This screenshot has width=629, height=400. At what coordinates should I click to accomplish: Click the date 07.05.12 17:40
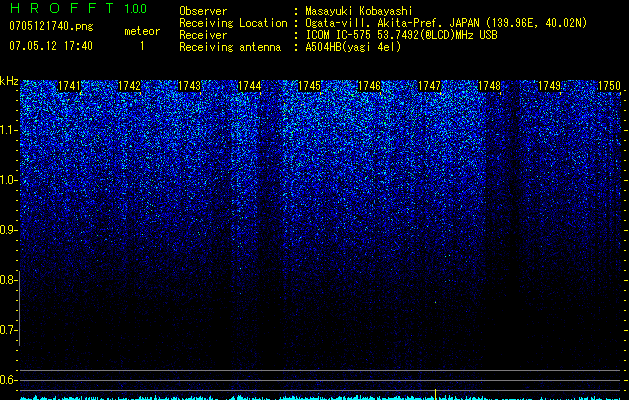click(x=51, y=46)
